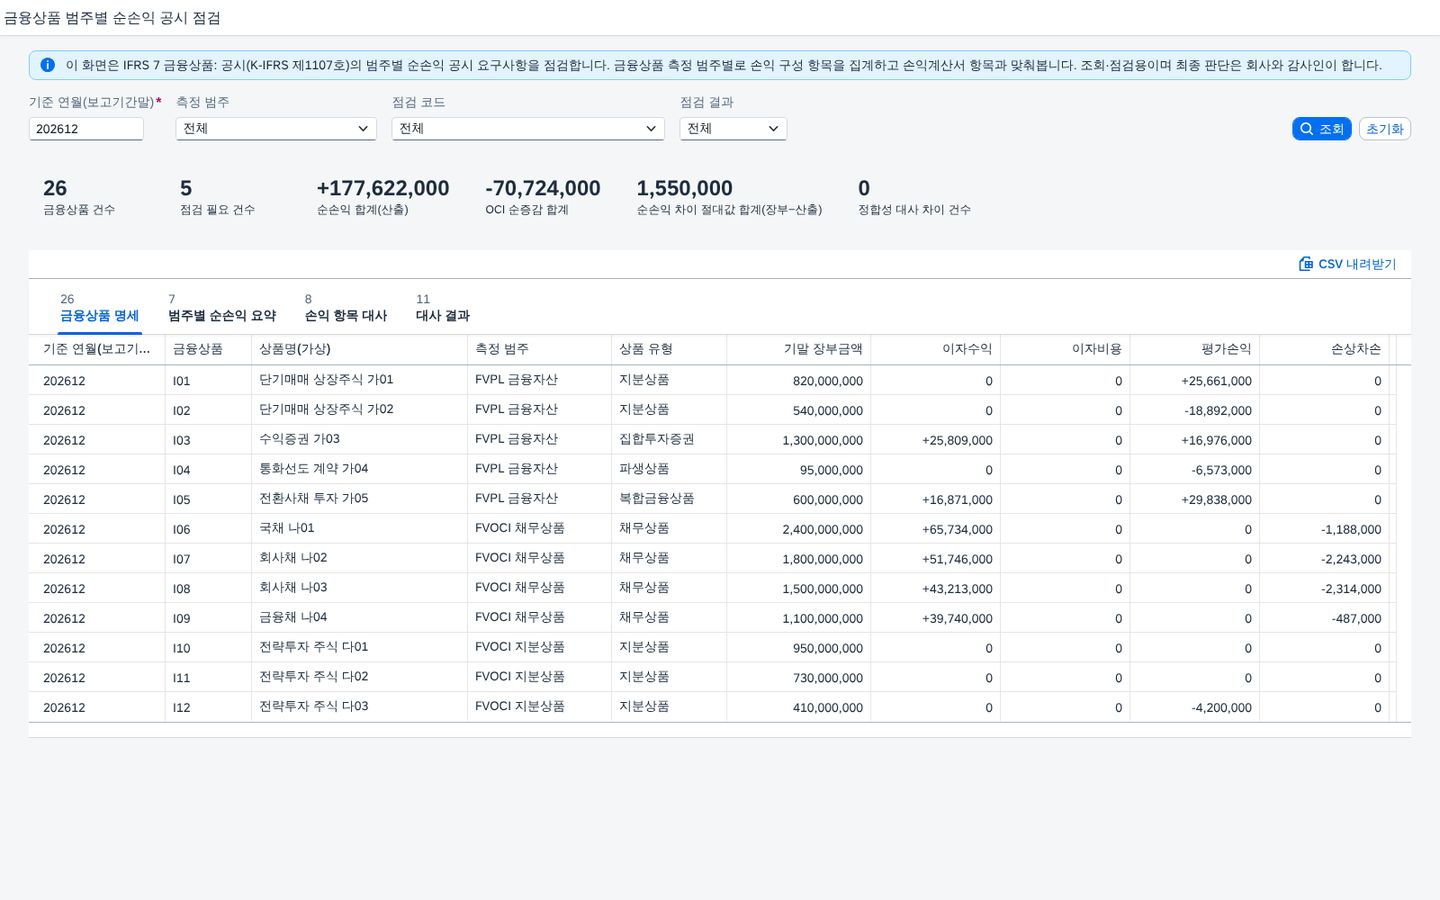Image resolution: width=1440 pixels, height=900 pixels.
Task: Click the 수익증권 가03 cell
Action: point(359,439)
